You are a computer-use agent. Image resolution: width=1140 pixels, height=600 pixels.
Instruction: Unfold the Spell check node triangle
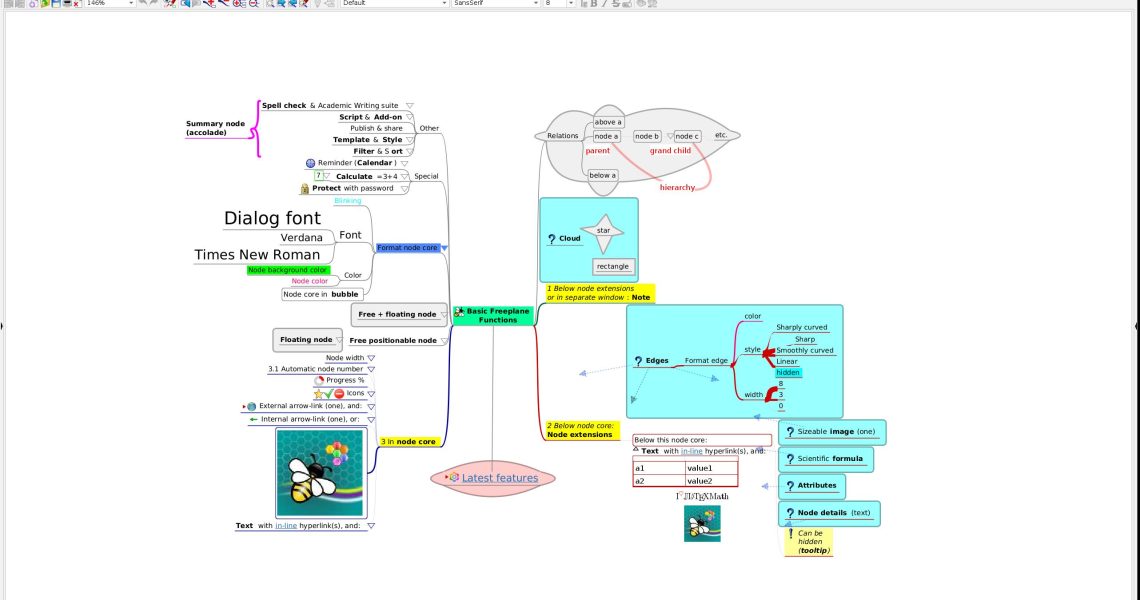(x=409, y=105)
